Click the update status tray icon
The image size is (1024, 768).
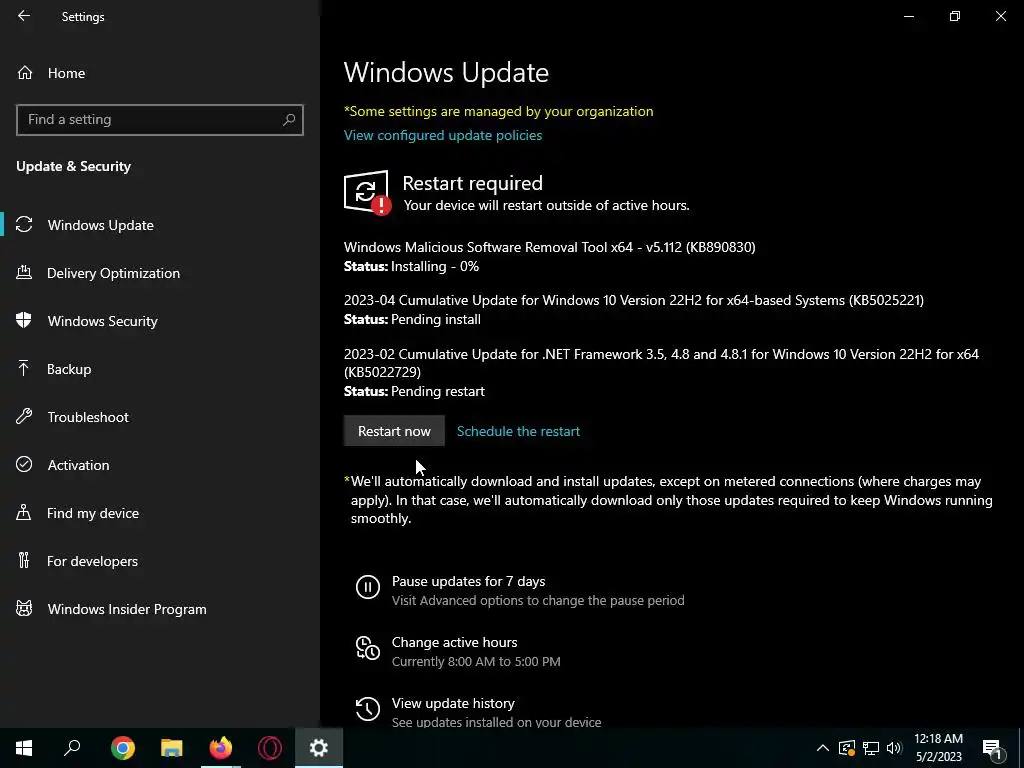tap(846, 748)
